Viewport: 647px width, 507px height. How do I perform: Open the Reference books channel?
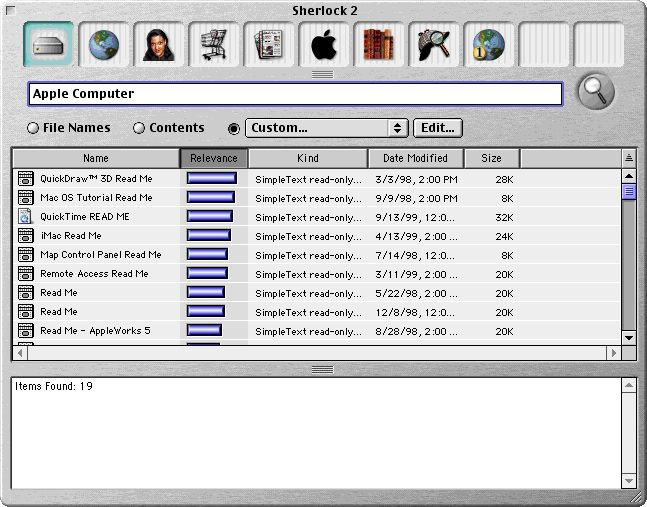[x=379, y=45]
